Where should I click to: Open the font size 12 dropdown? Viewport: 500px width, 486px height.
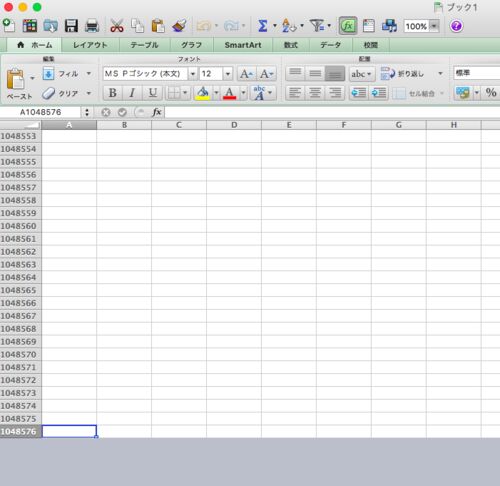tap(228, 74)
